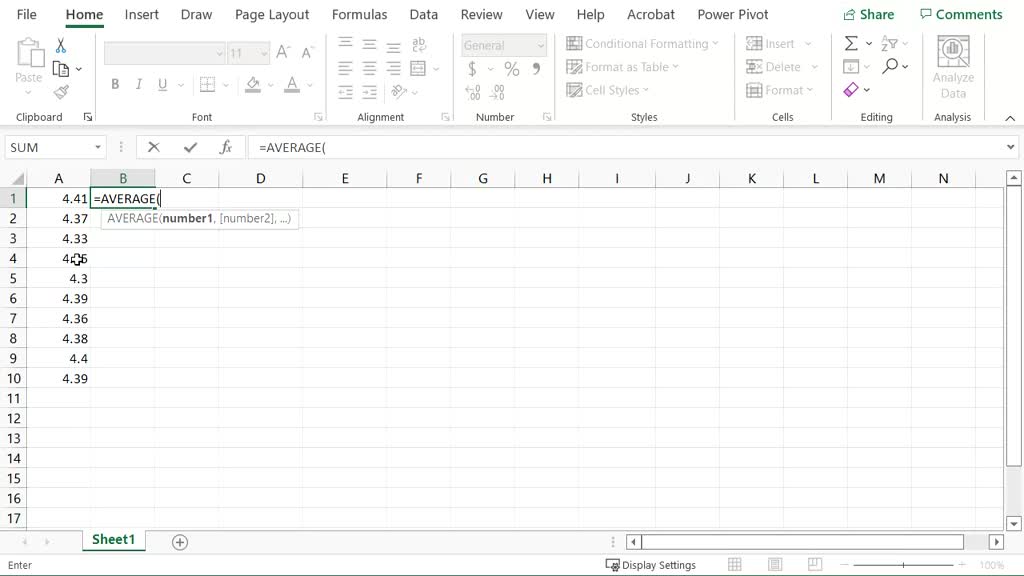Expand the formula bar chevron
This screenshot has width=1024, height=576.
pos(1010,148)
